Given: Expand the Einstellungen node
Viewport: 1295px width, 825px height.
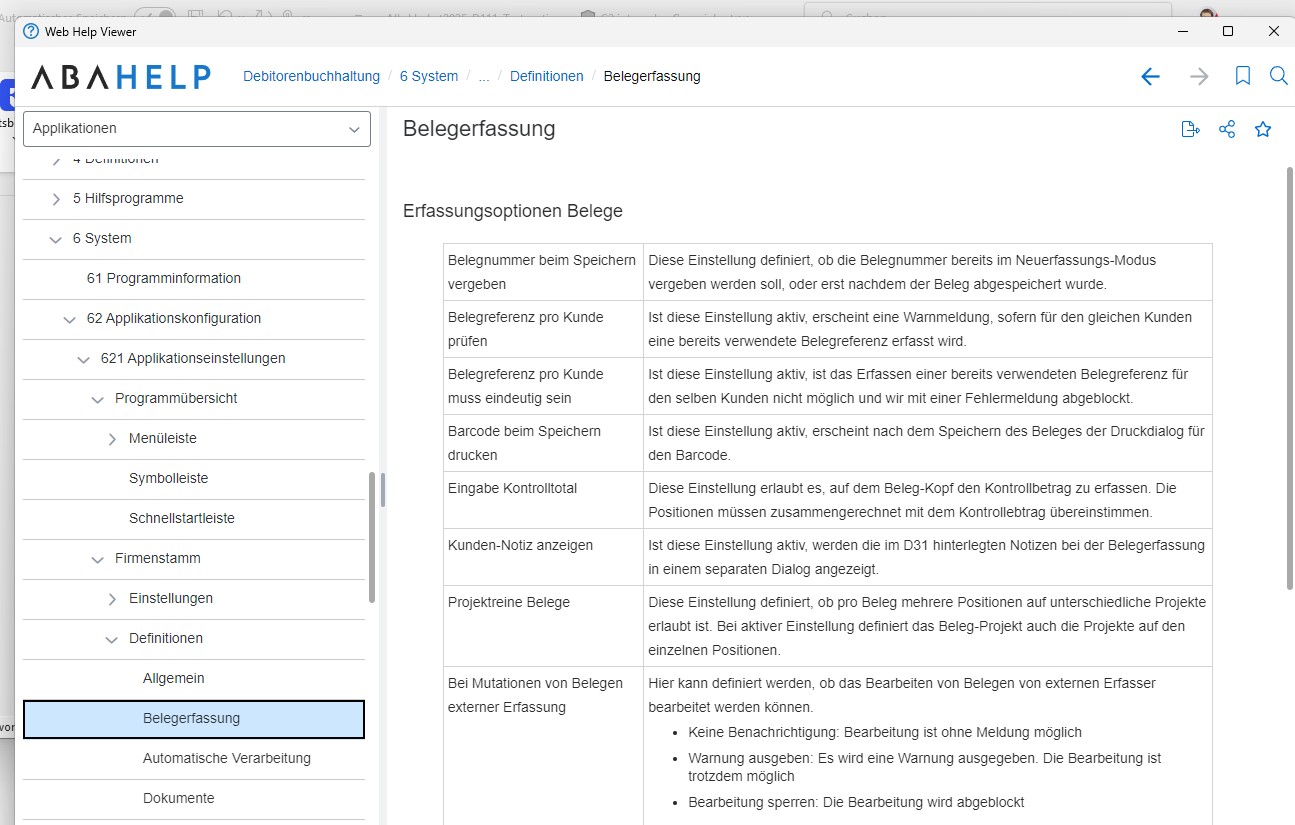Looking at the screenshot, I should (x=112, y=599).
